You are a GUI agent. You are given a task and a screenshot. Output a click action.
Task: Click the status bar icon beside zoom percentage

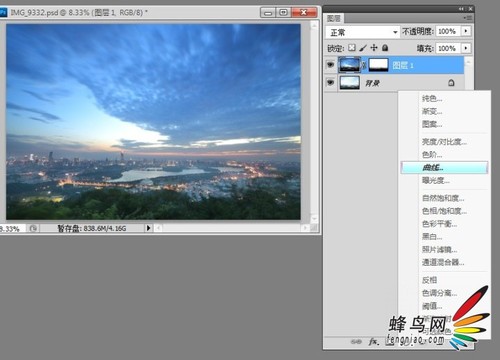pos(33,228)
